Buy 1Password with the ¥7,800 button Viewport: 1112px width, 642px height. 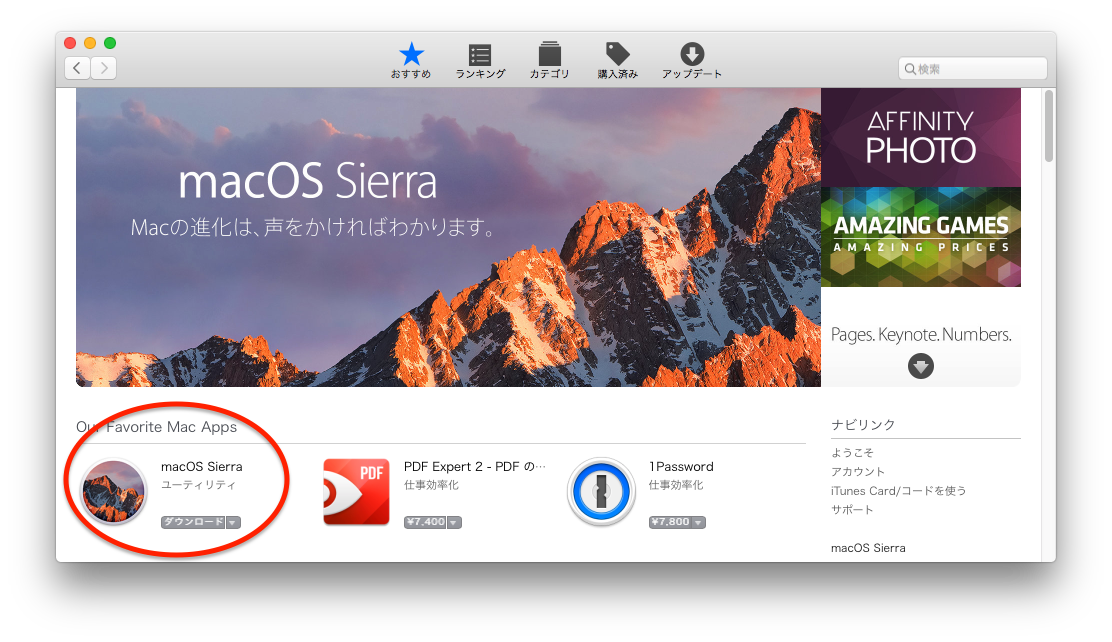click(669, 522)
